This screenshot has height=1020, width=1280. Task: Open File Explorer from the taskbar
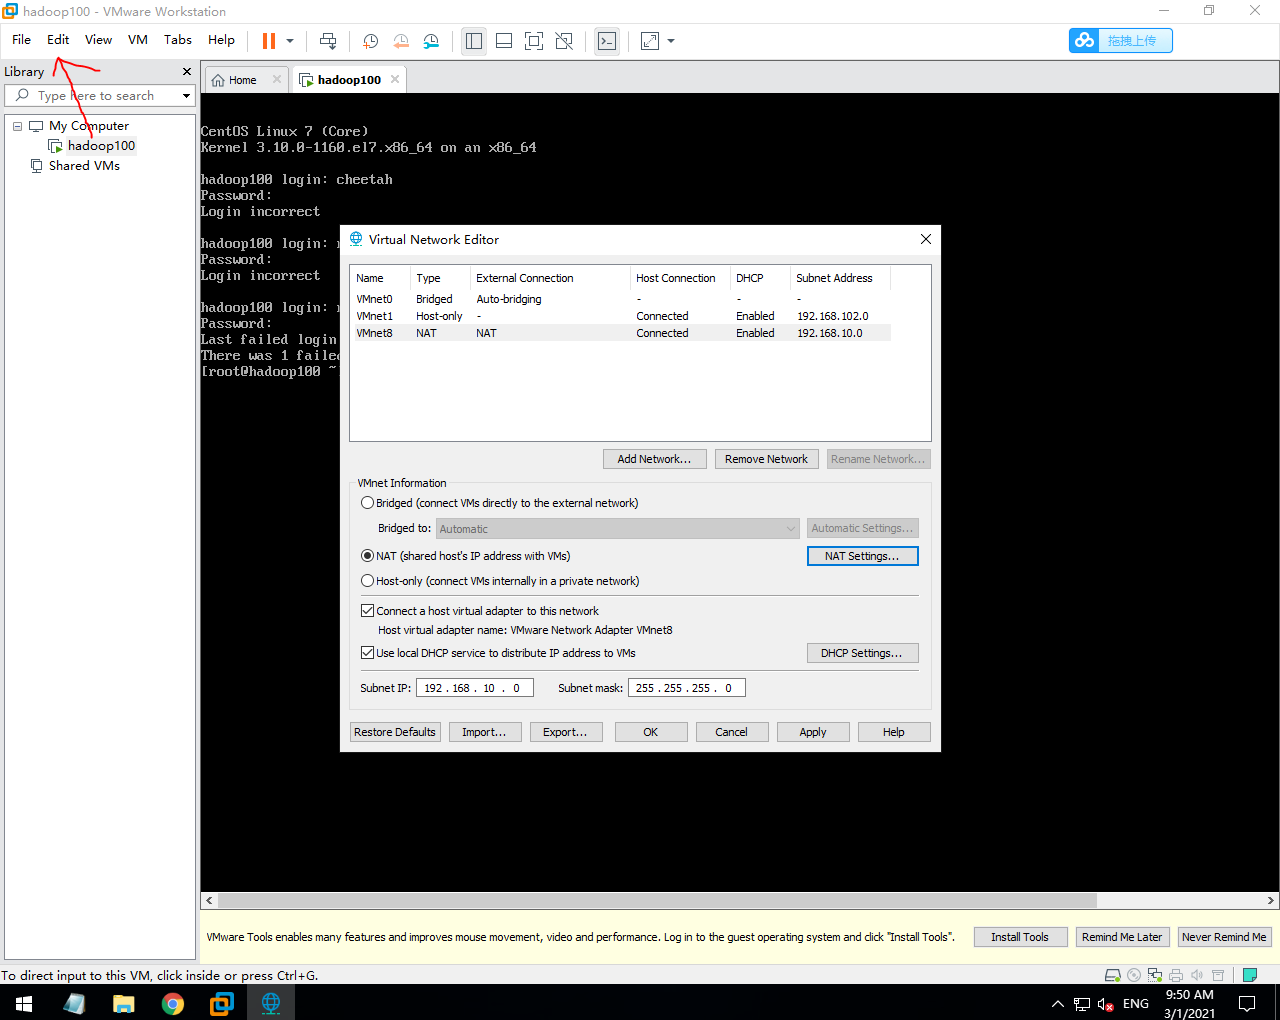(x=123, y=1003)
